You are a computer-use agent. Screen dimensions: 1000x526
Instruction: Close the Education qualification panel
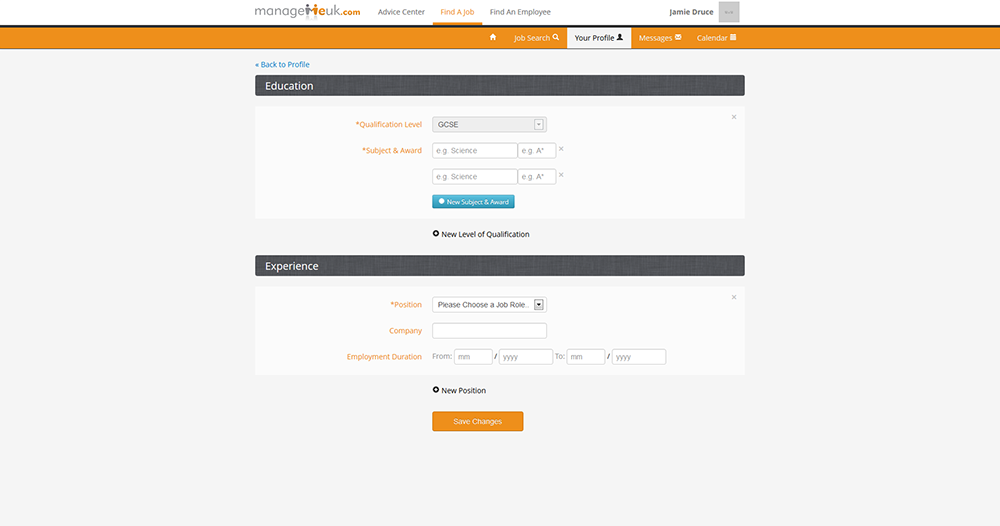(x=734, y=117)
